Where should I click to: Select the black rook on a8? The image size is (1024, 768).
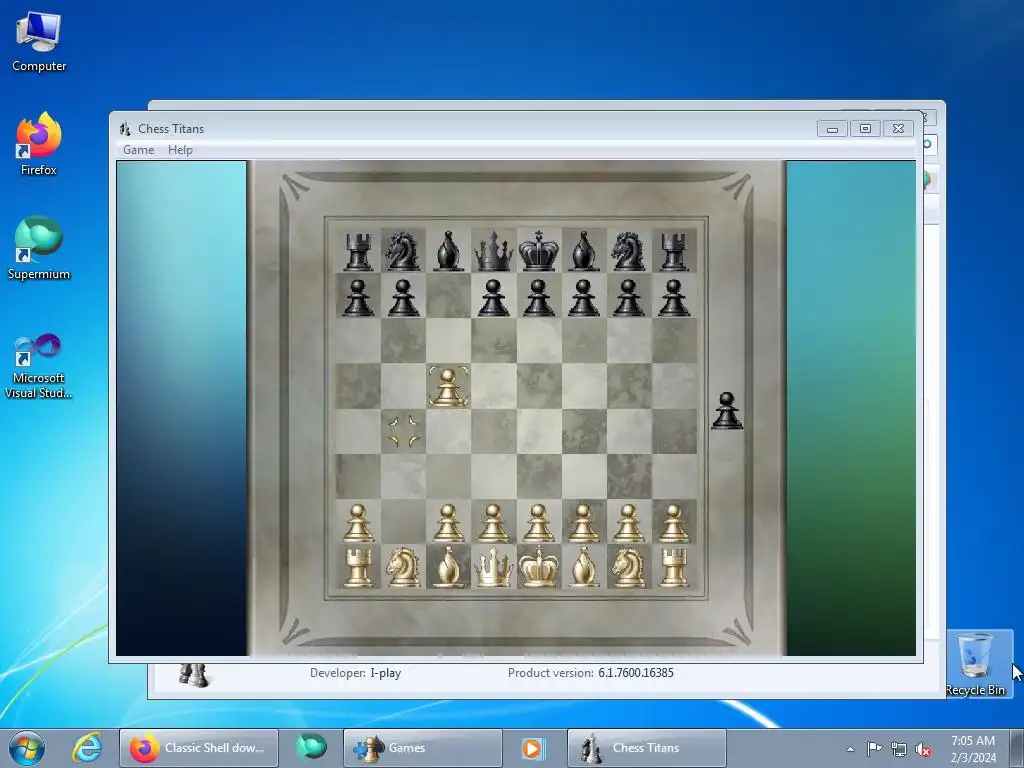point(358,251)
